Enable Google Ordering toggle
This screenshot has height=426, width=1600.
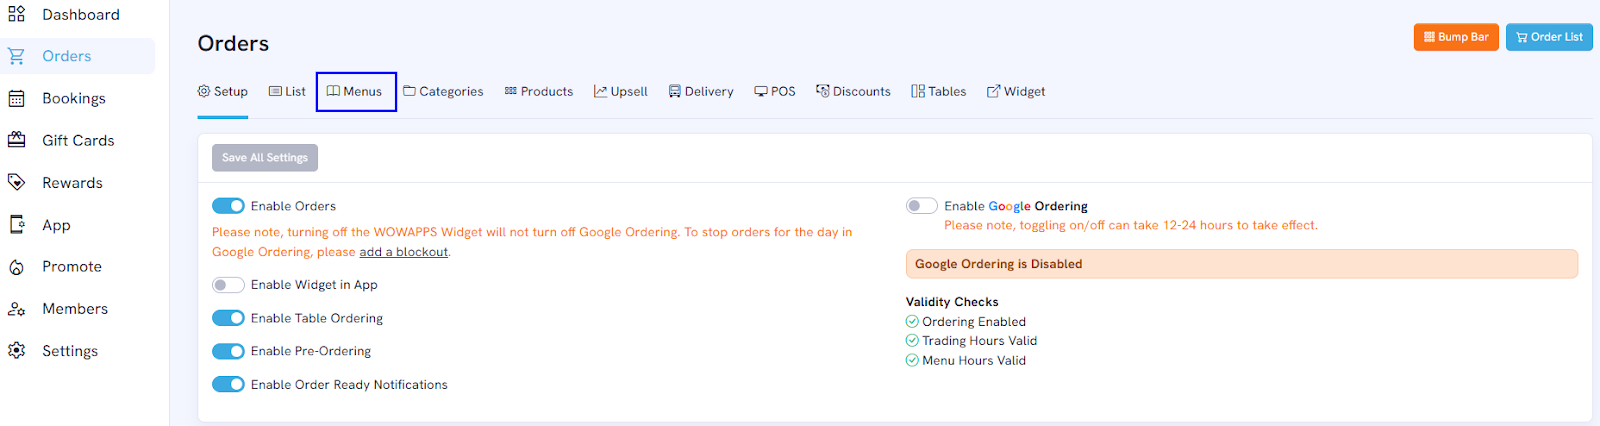(x=922, y=206)
